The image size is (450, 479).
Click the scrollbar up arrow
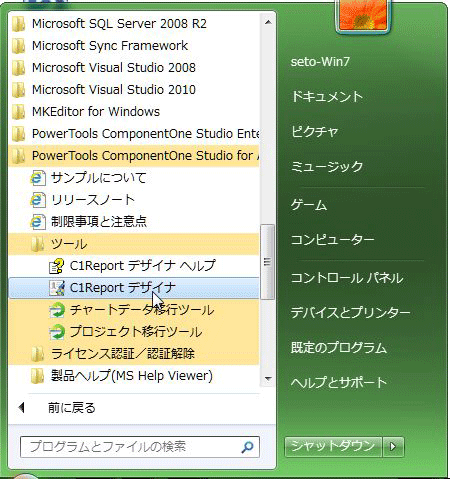tap(268, 22)
